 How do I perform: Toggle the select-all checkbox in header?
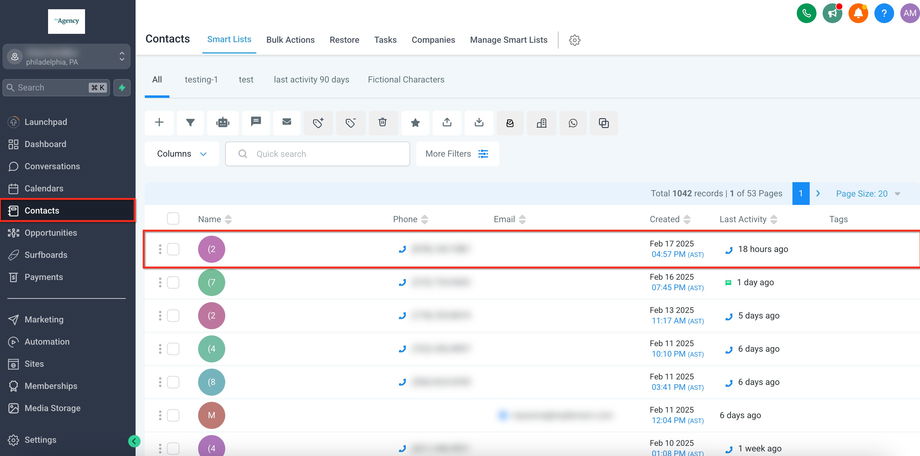pyautogui.click(x=173, y=219)
